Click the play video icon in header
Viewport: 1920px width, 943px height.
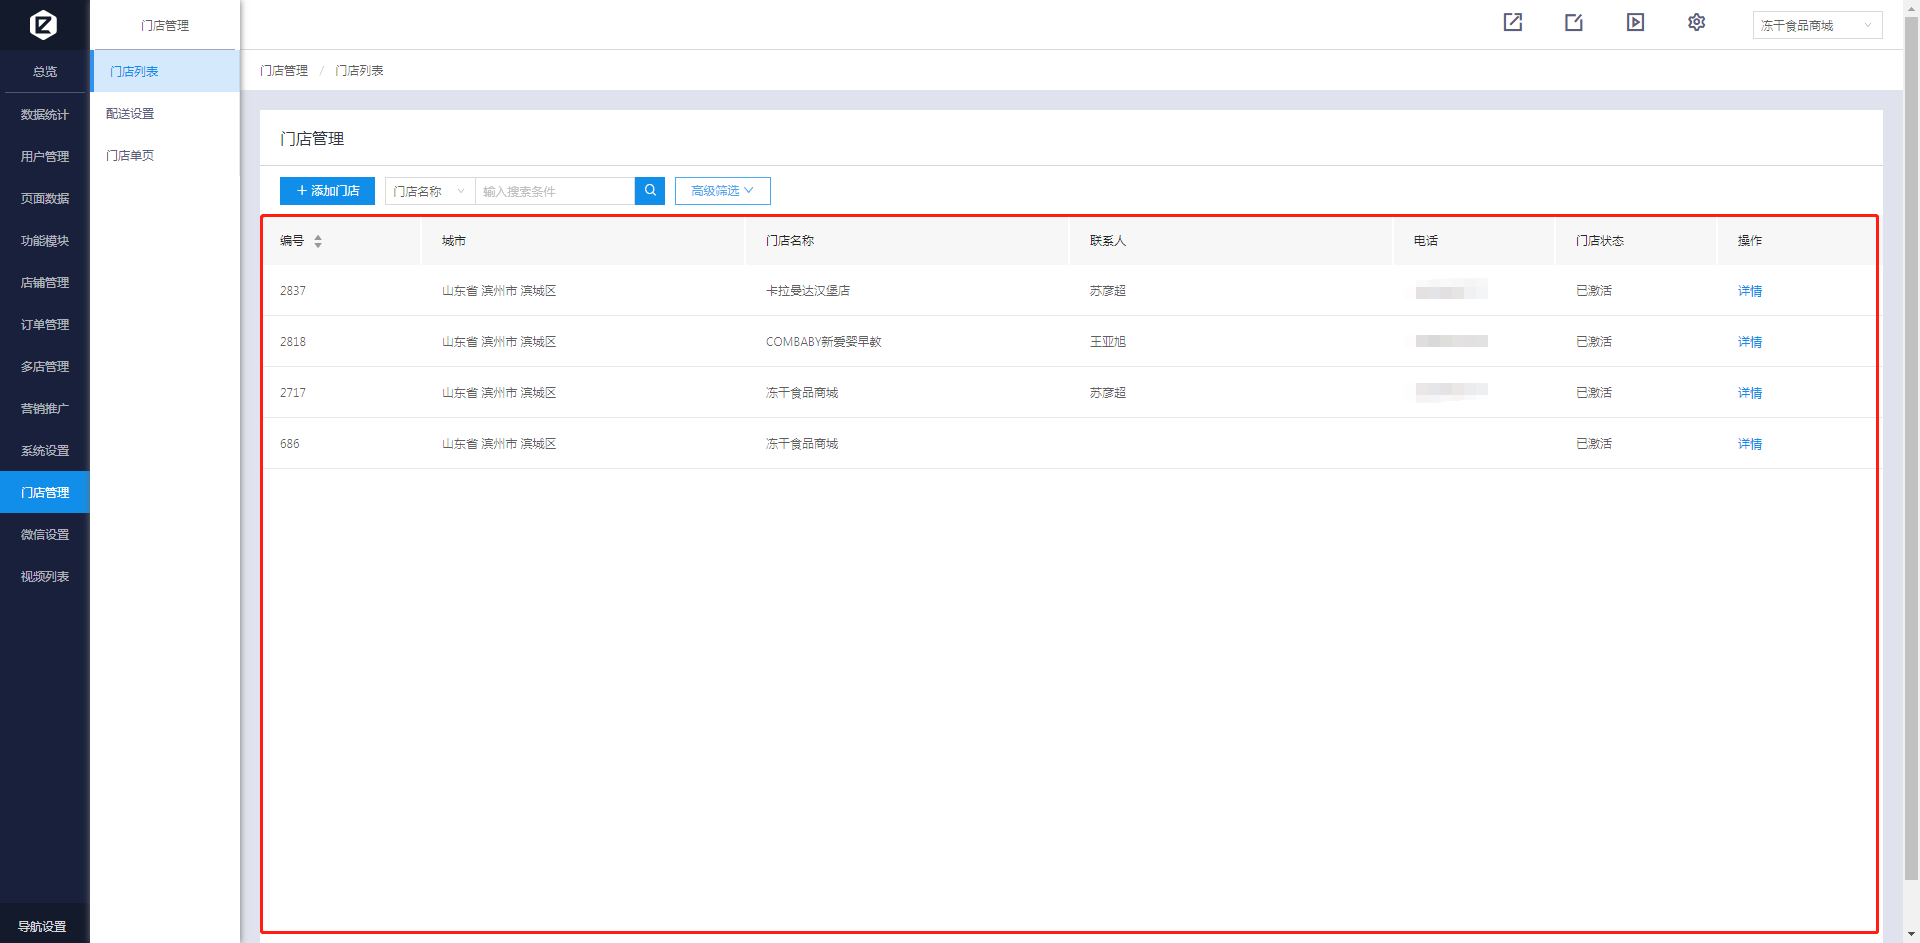[1635, 22]
